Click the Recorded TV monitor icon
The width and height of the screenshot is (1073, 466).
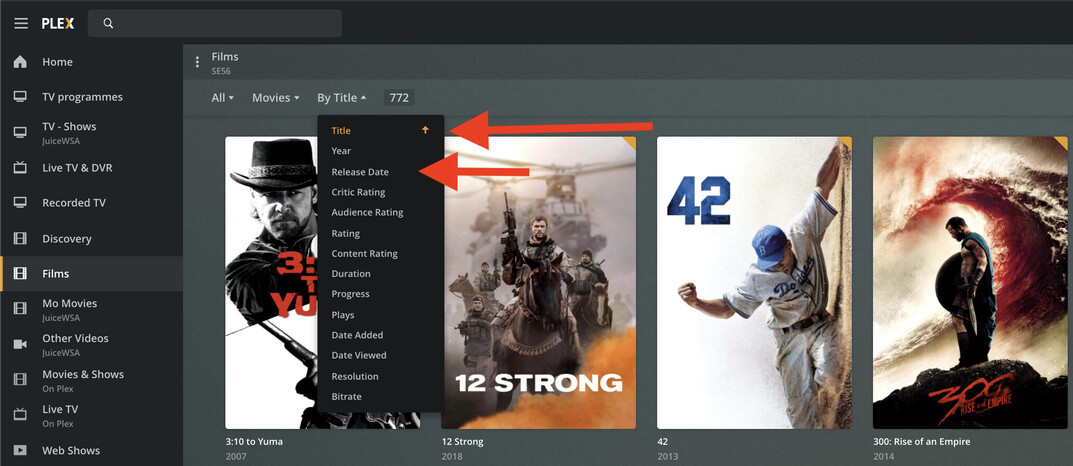[21, 203]
